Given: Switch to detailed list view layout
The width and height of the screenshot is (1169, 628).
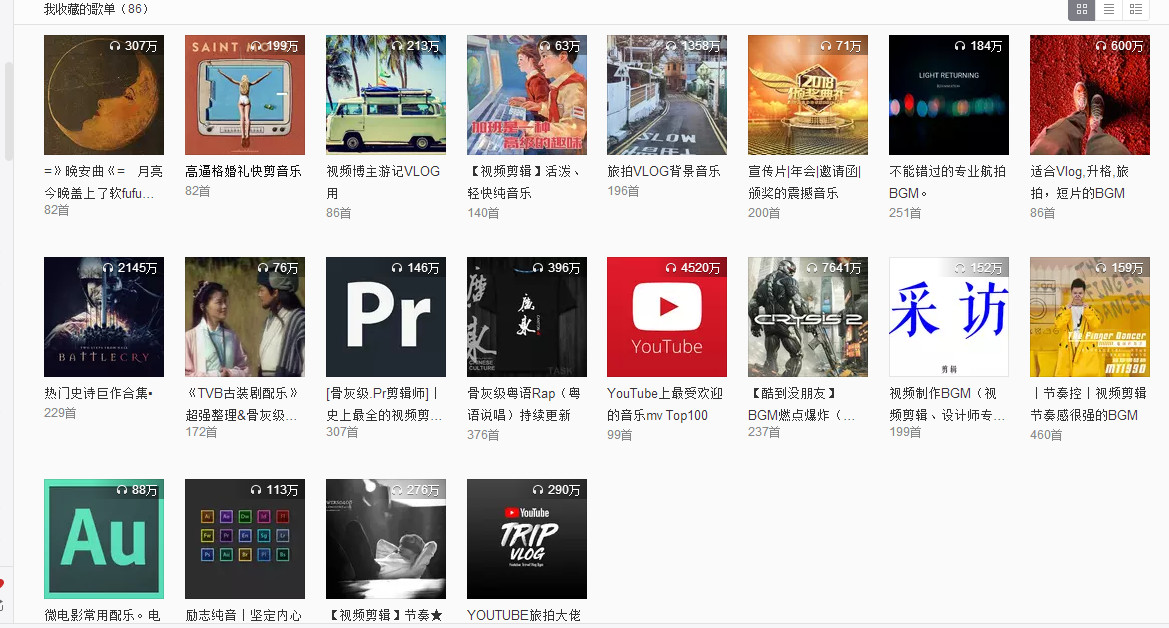Looking at the screenshot, I should 1137,9.
